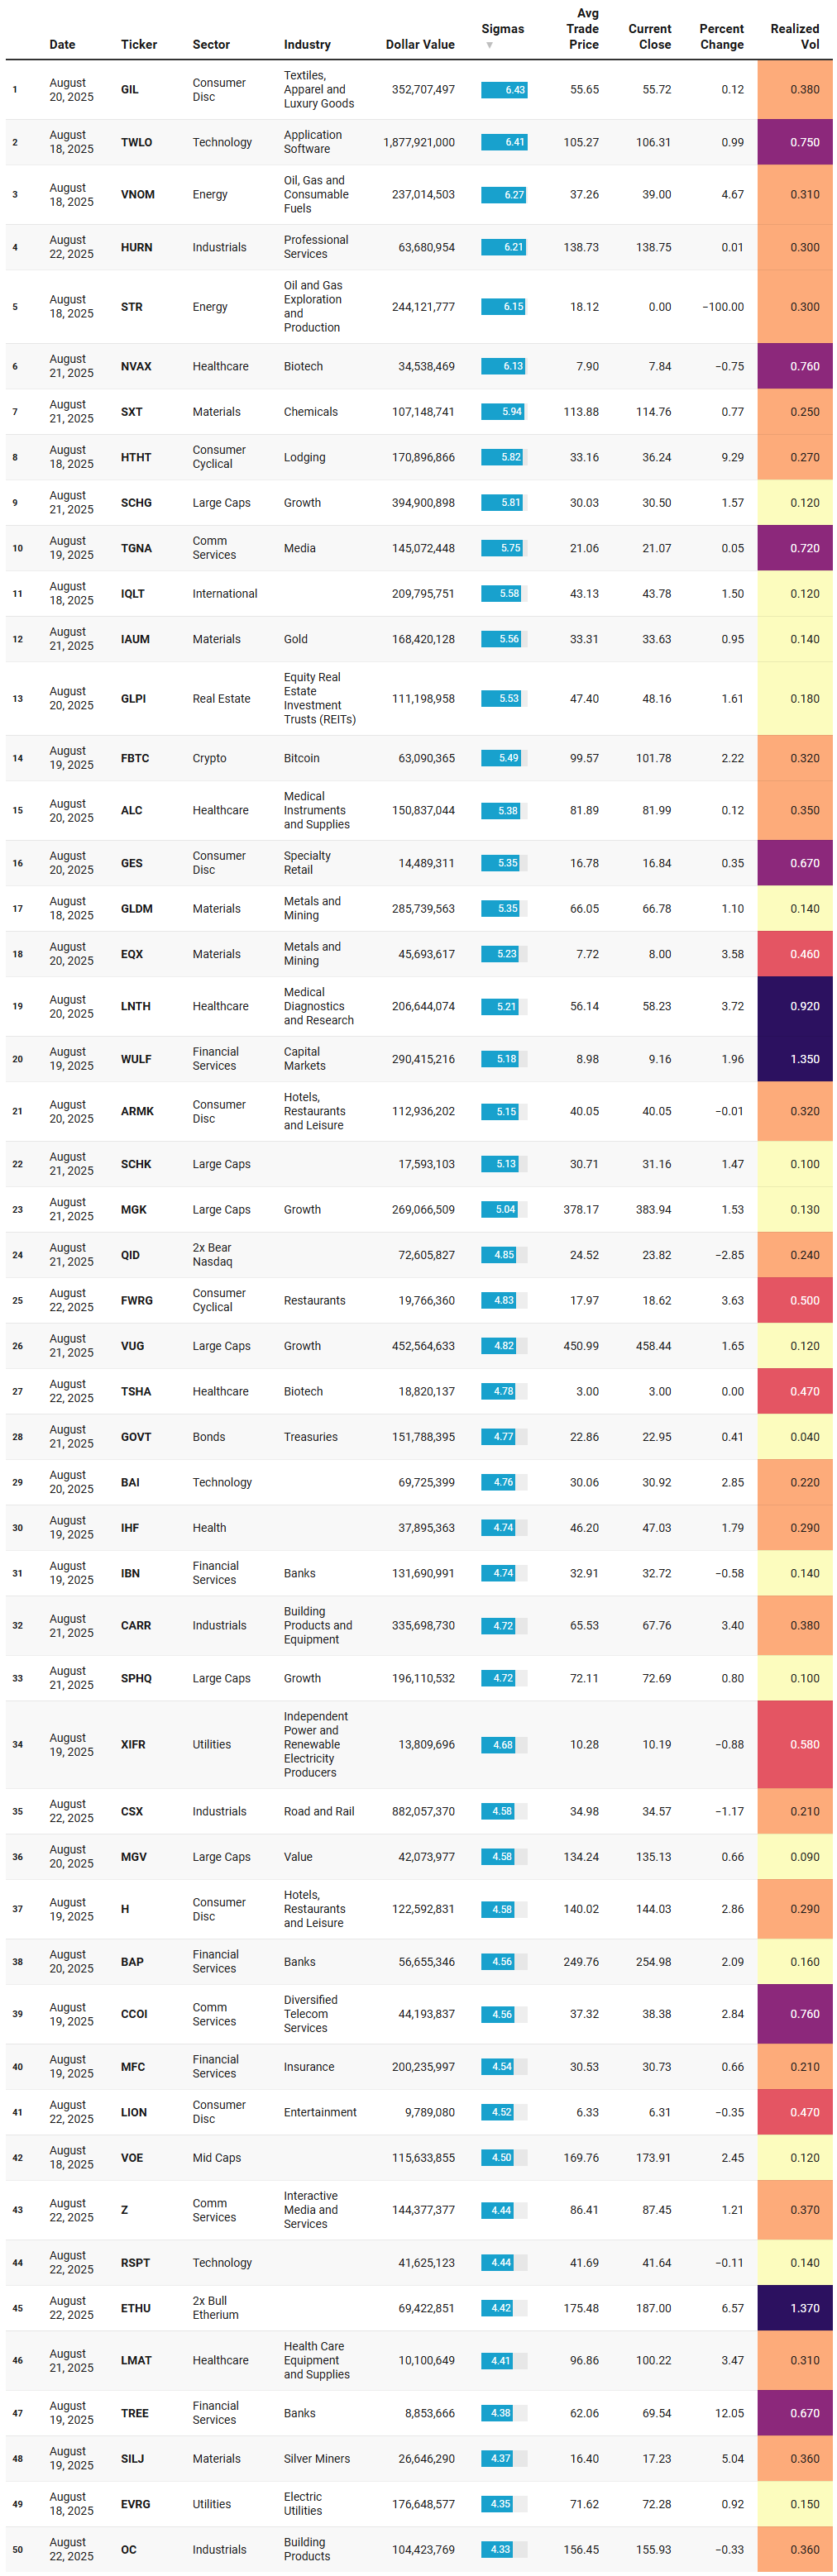Click the 4.33 sigma bar for OC
The height and width of the screenshot is (2576, 837).
497,2549
